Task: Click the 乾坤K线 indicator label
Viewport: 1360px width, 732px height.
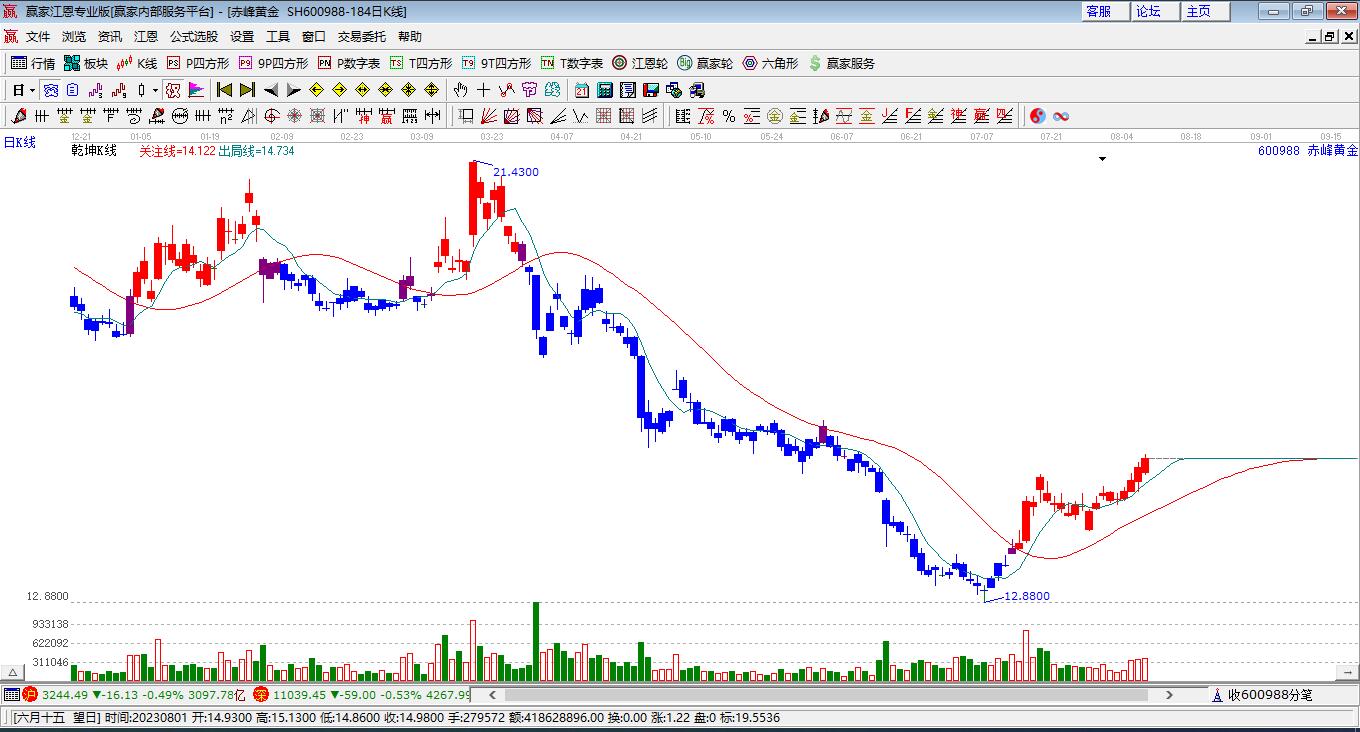Action: (x=94, y=150)
